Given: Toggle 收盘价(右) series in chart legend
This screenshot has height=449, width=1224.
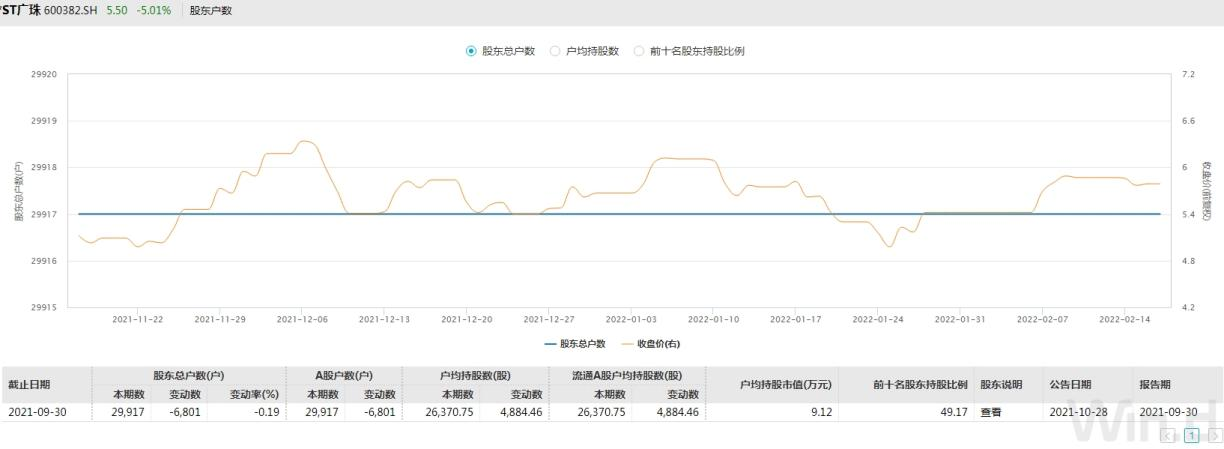Looking at the screenshot, I should tap(651, 344).
